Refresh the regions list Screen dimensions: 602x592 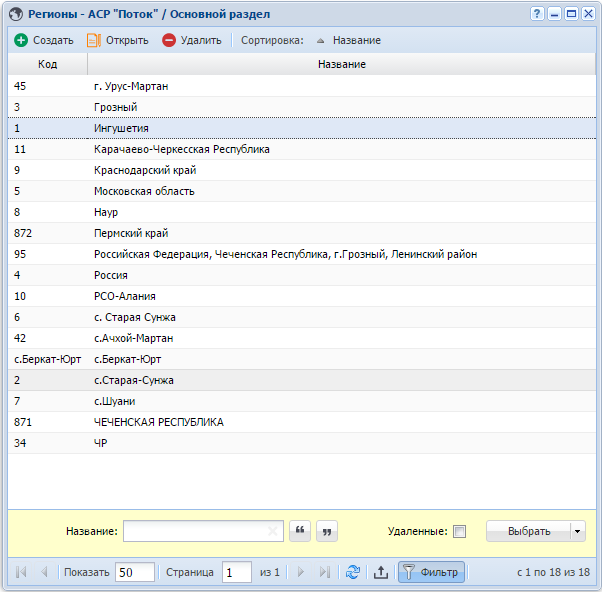352,572
